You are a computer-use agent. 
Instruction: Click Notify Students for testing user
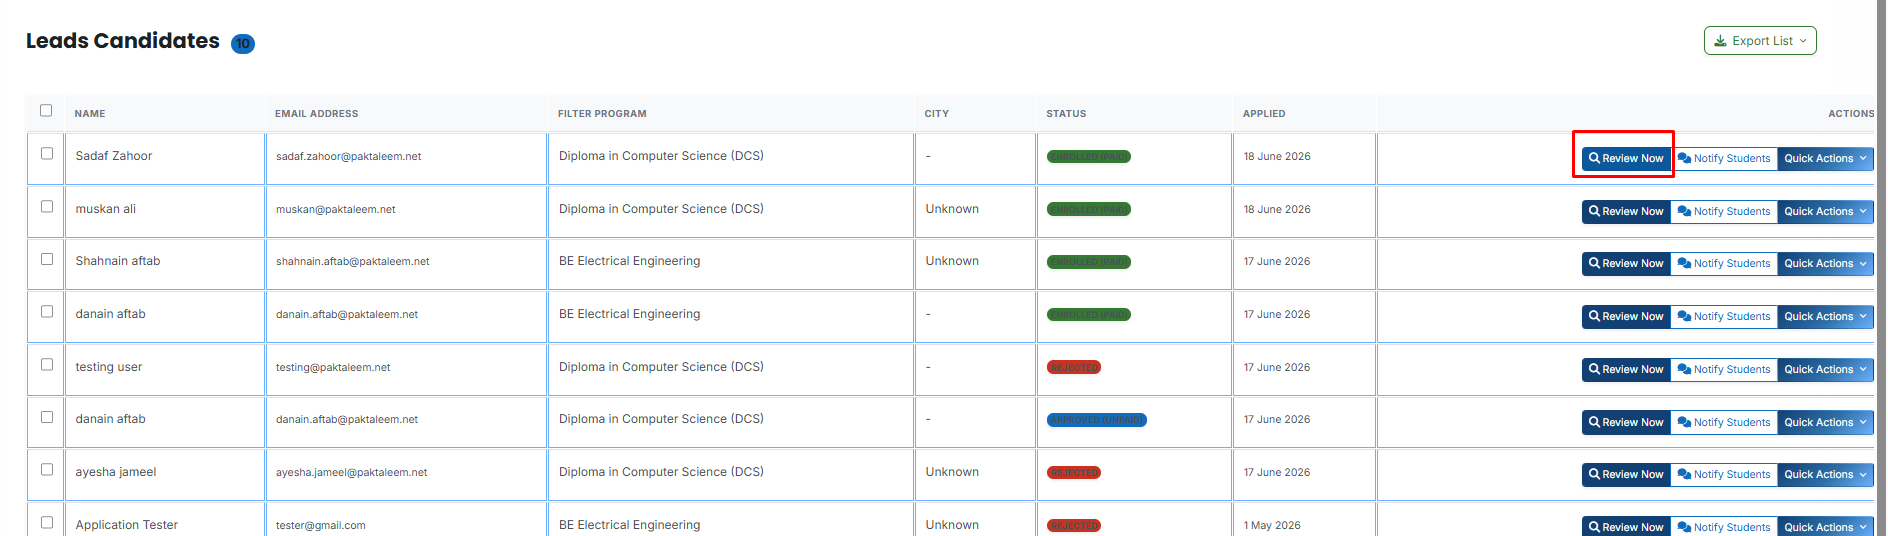click(1724, 370)
